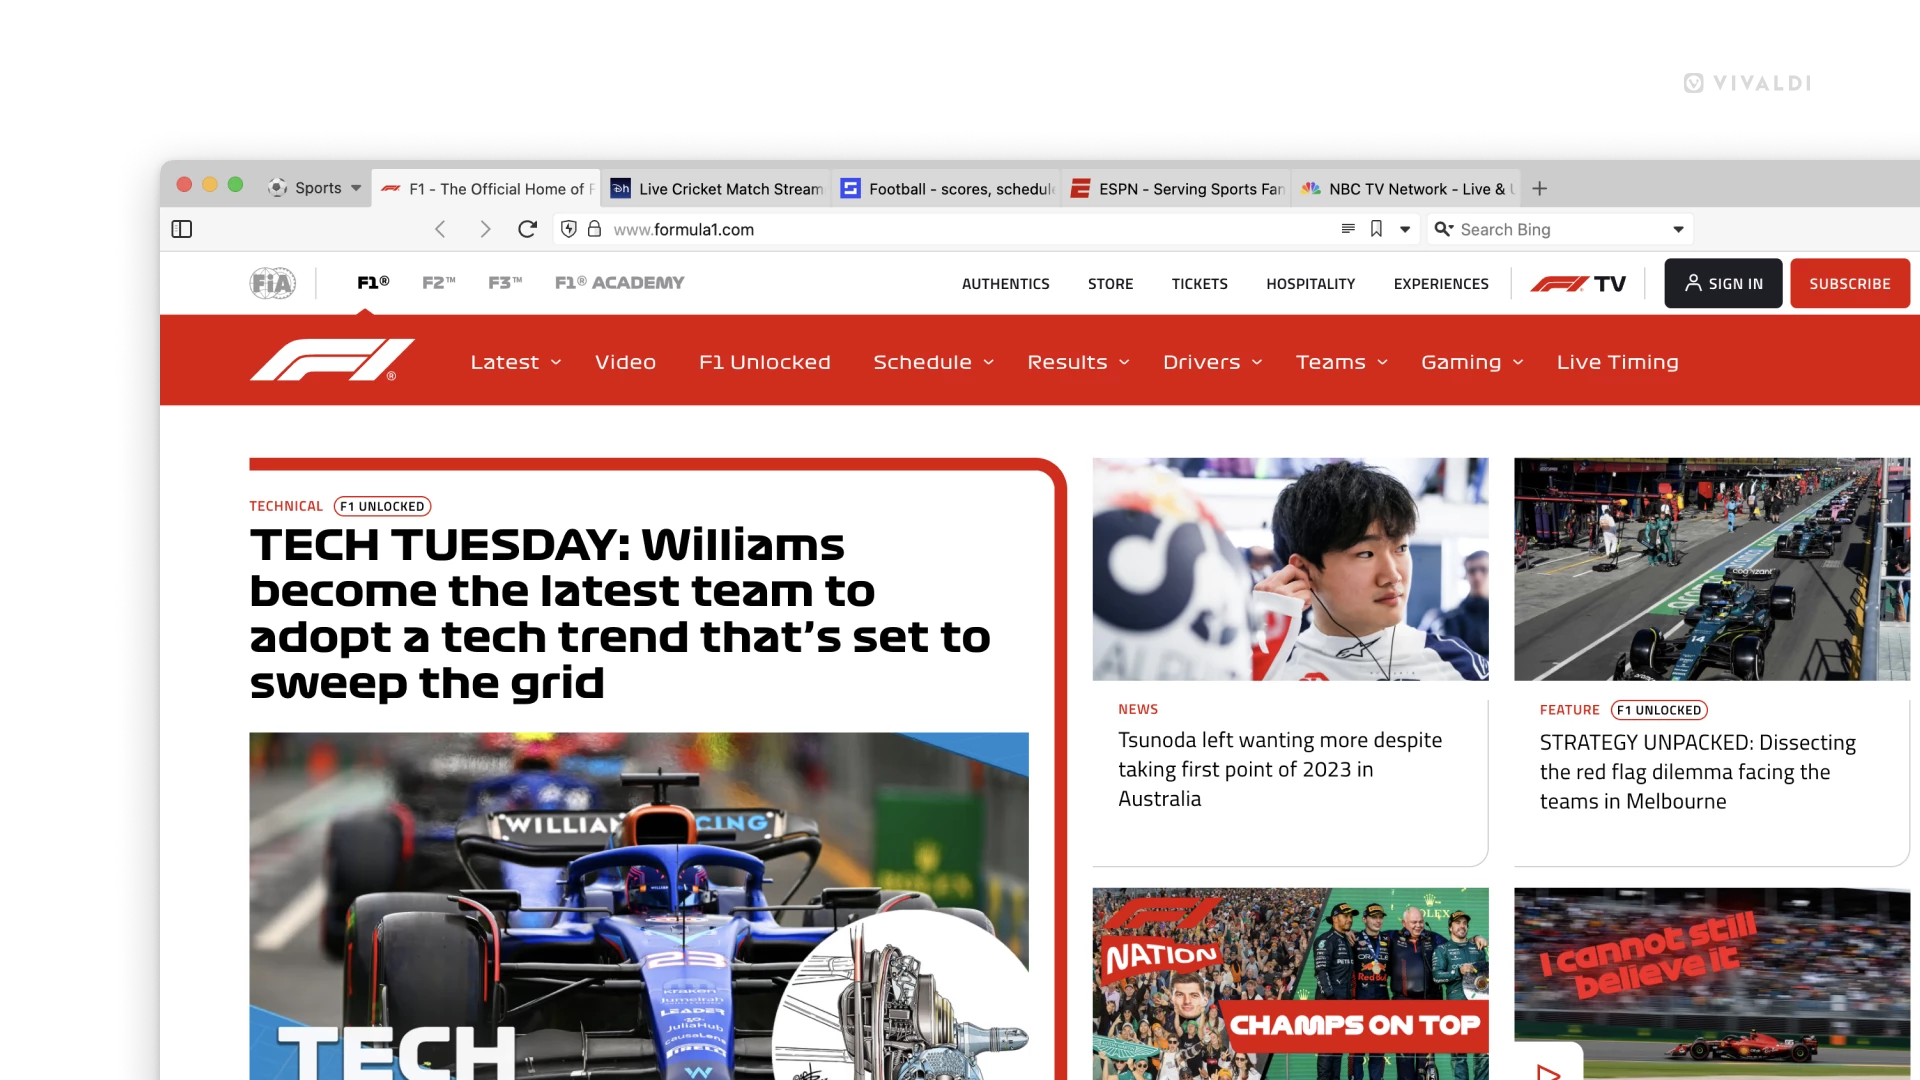The height and width of the screenshot is (1080, 1920).
Task: Bookmark this page with the bookmark icon
Action: 1376,229
